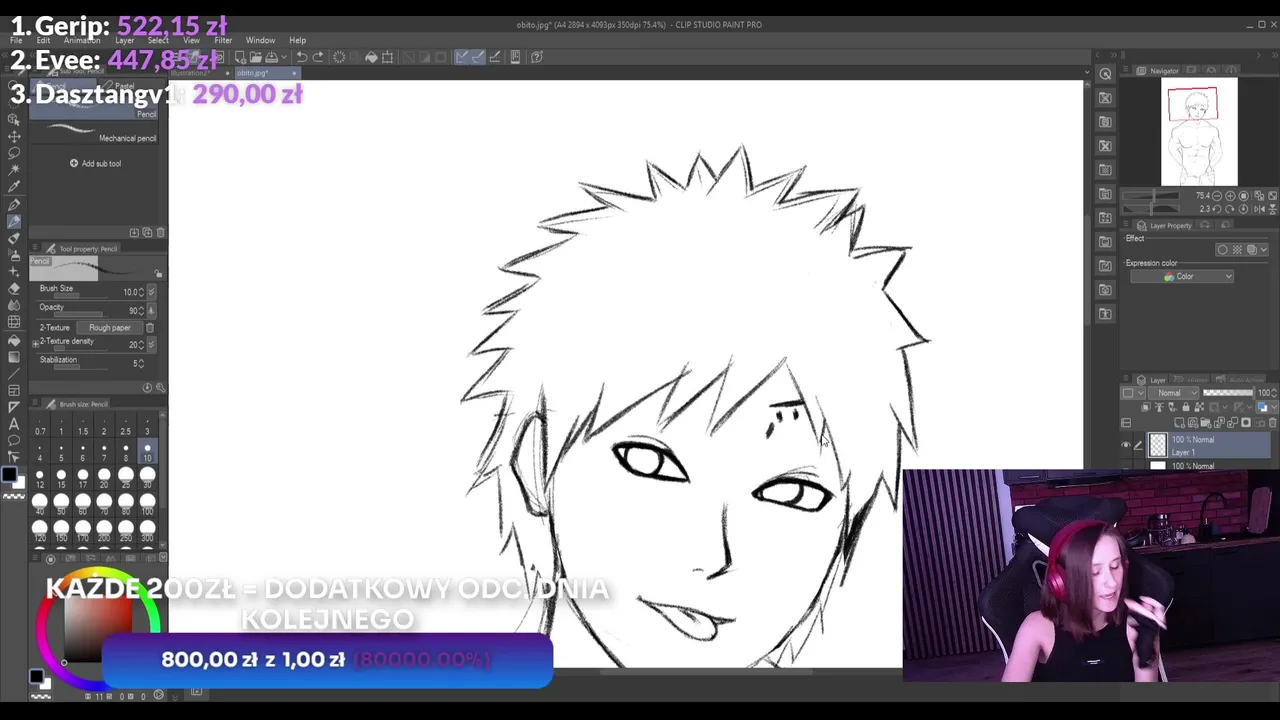Select the Eyedropper tool
1280x720 pixels.
tap(14, 186)
